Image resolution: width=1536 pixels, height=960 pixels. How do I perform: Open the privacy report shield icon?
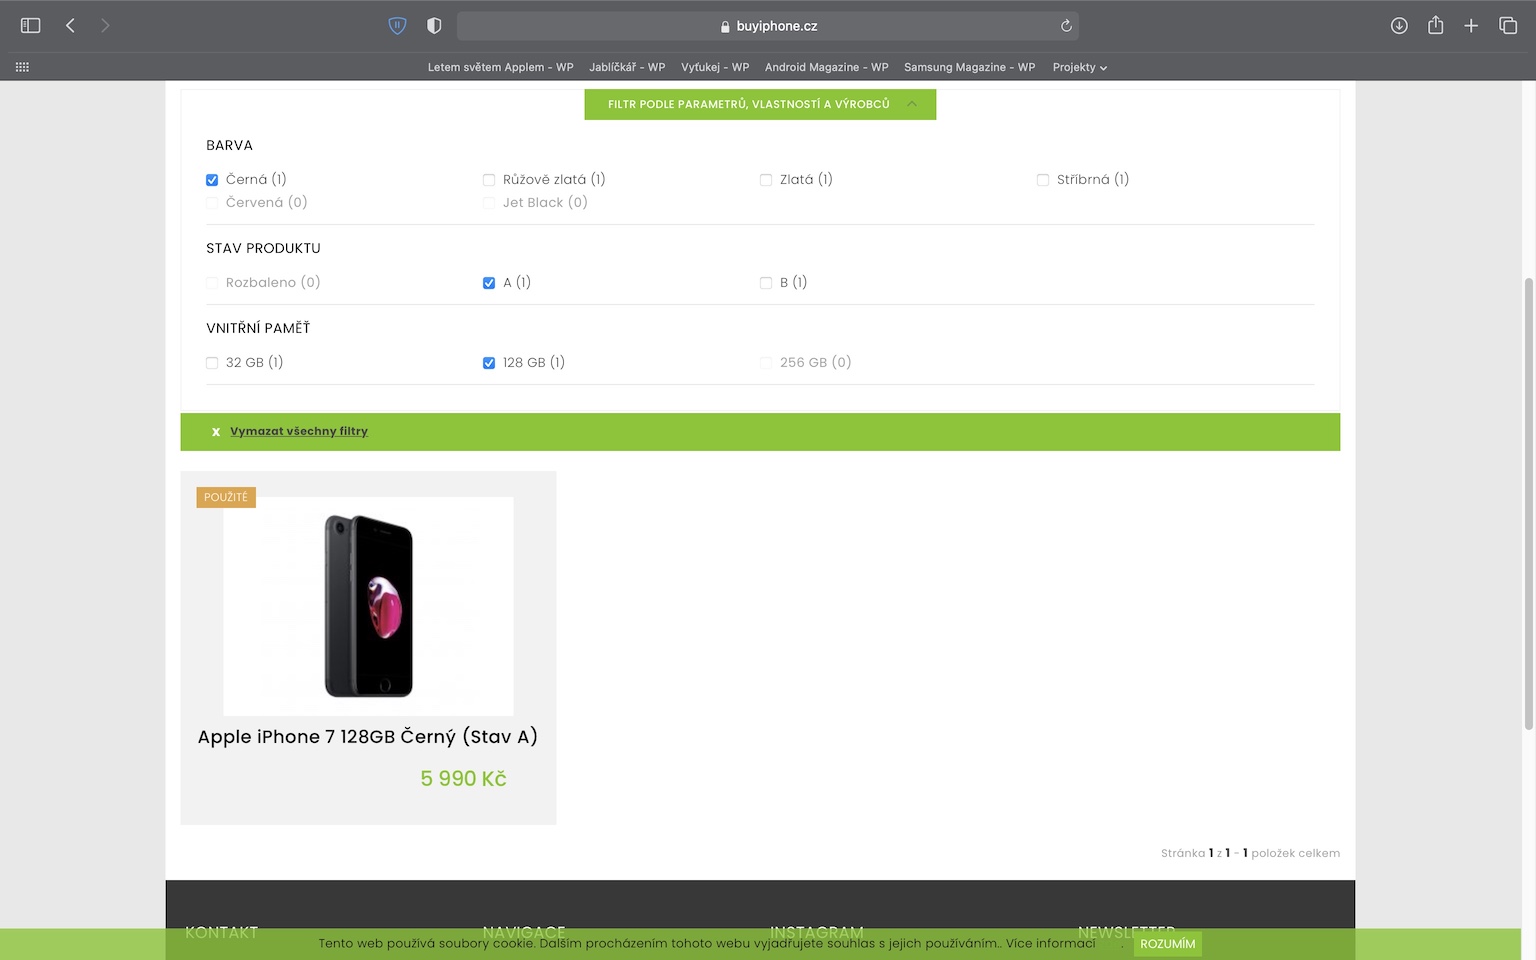(434, 26)
